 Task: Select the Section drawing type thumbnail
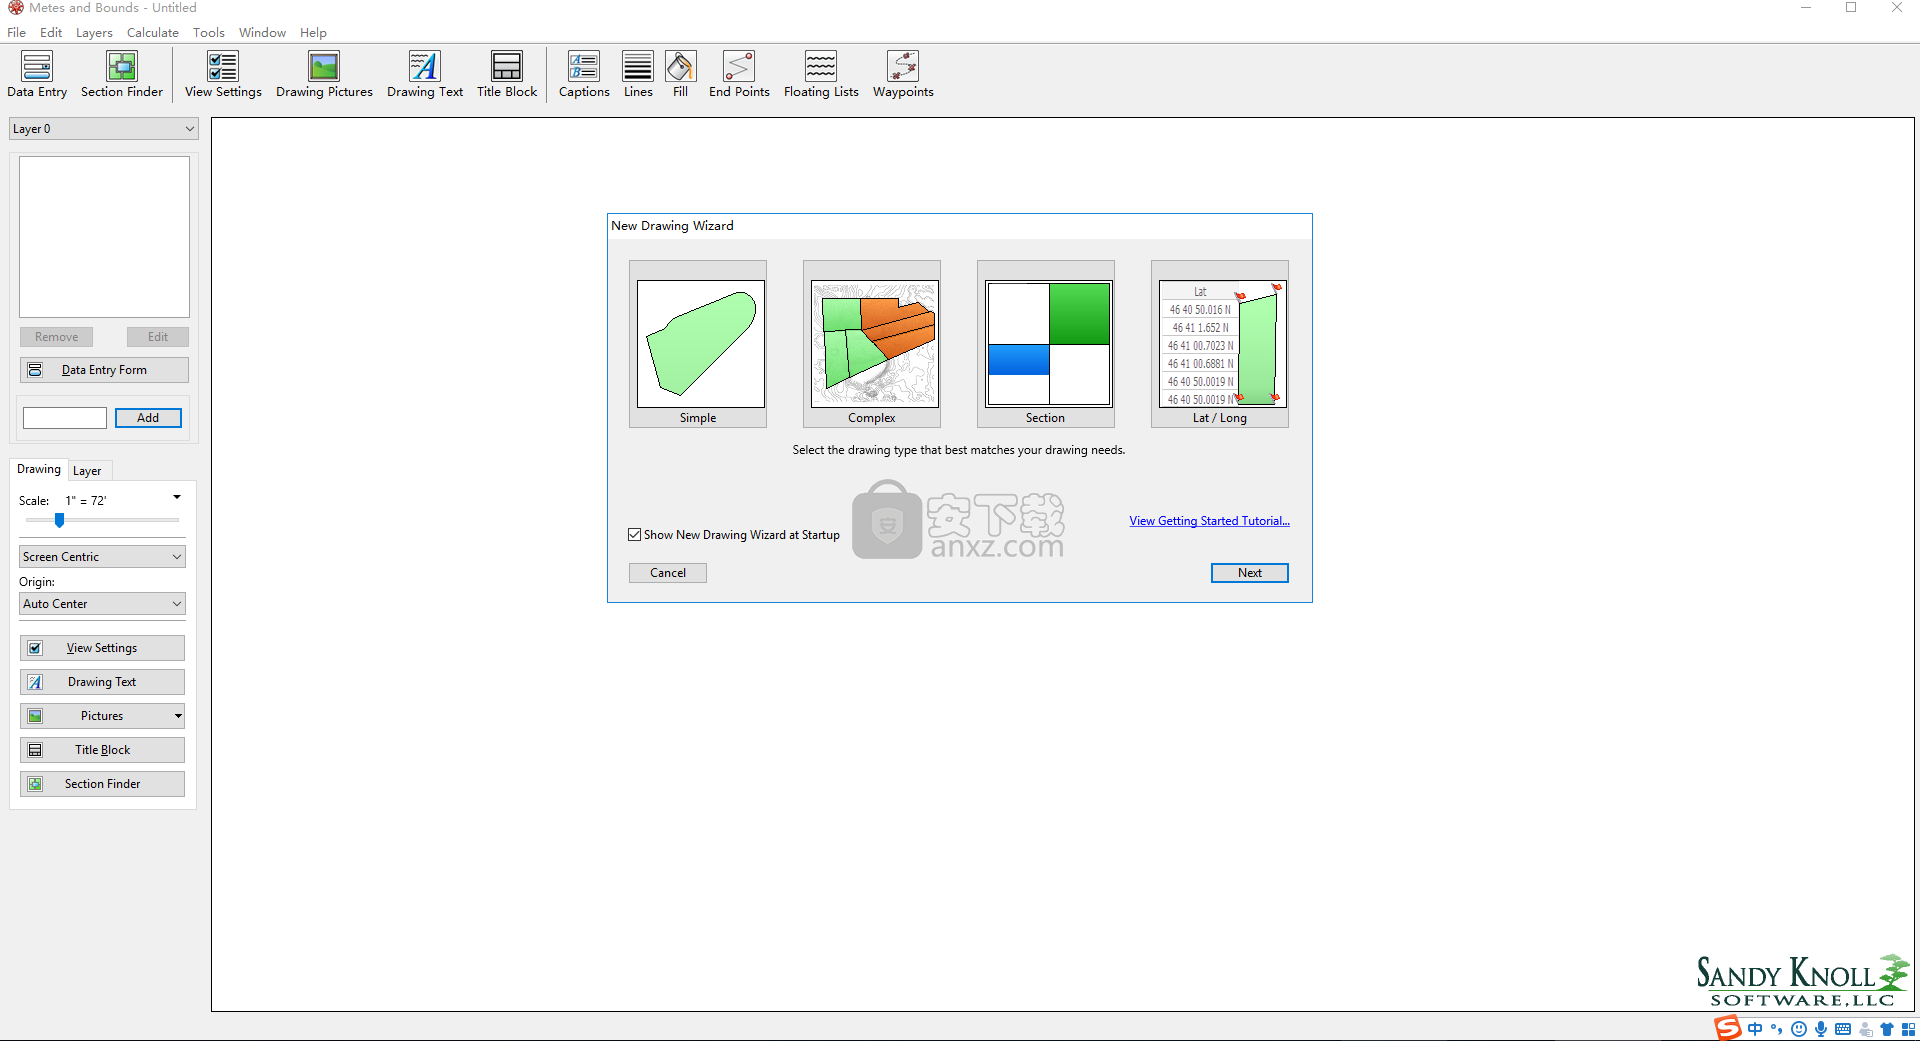[1046, 344]
